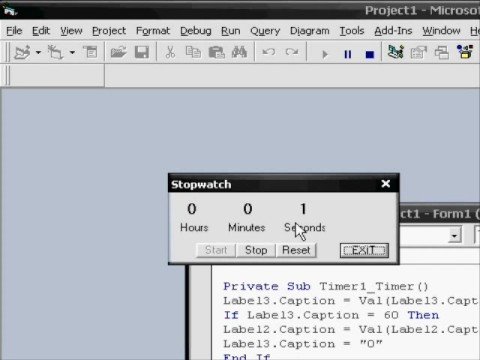Click the Minutes label in Stopwatch
Image resolution: width=480 pixels, height=360 pixels.
click(247, 228)
